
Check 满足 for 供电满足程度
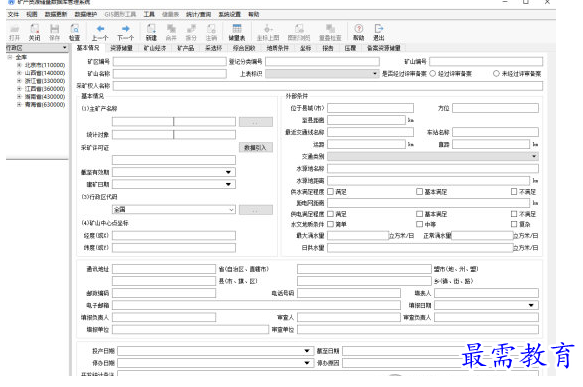coord(330,214)
